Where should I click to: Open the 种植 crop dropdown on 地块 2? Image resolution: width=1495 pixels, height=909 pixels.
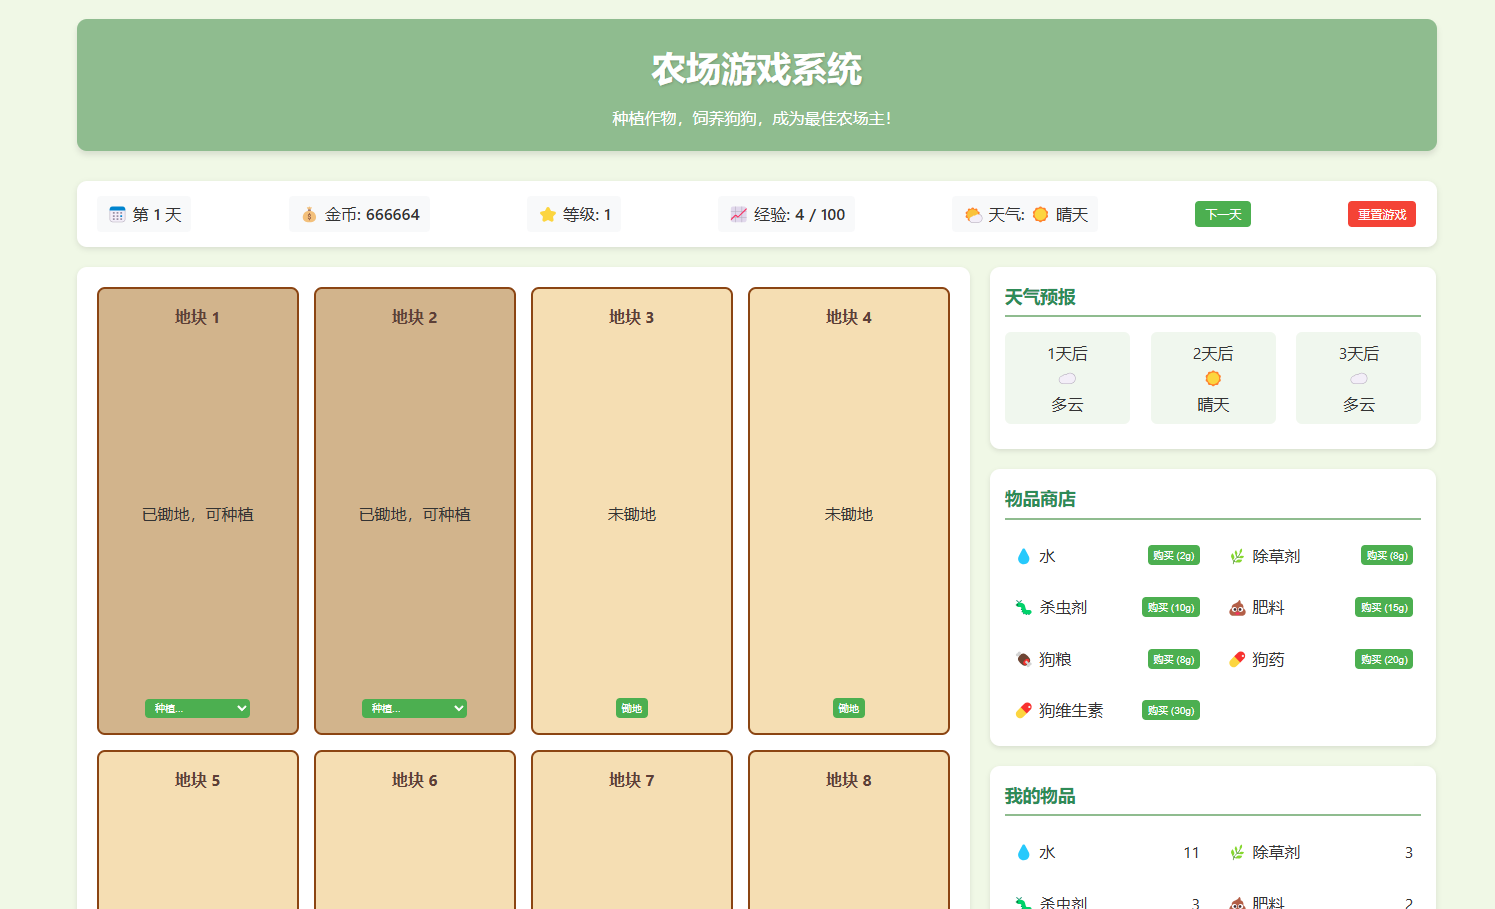click(x=414, y=708)
